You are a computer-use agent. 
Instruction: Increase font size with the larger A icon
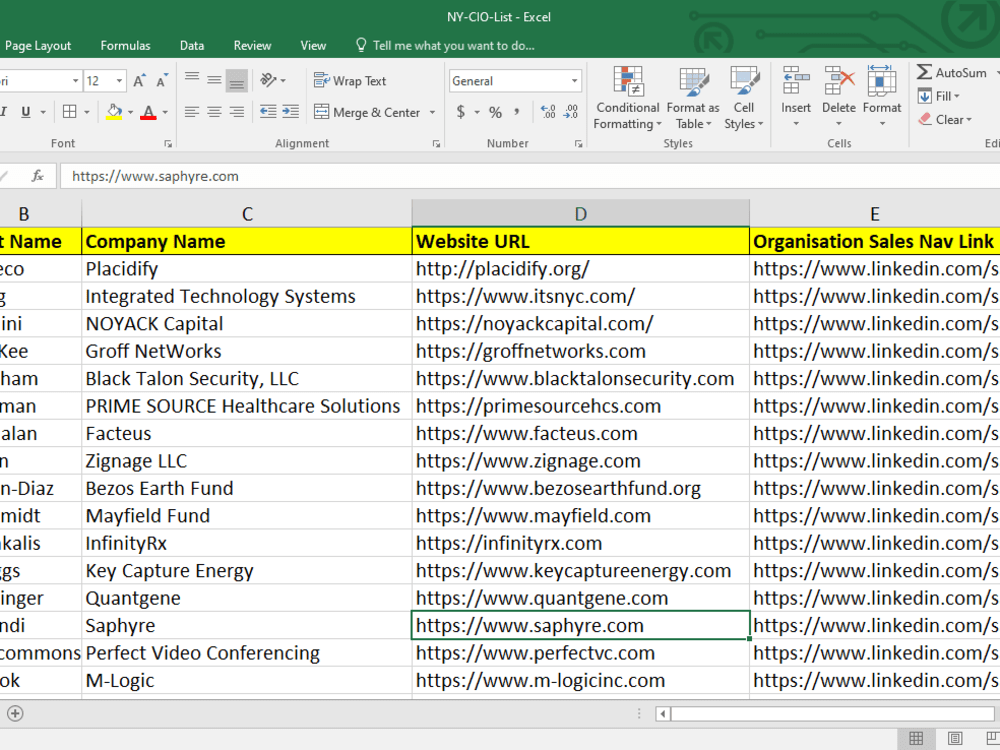pyautogui.click(x=139, y=81)
